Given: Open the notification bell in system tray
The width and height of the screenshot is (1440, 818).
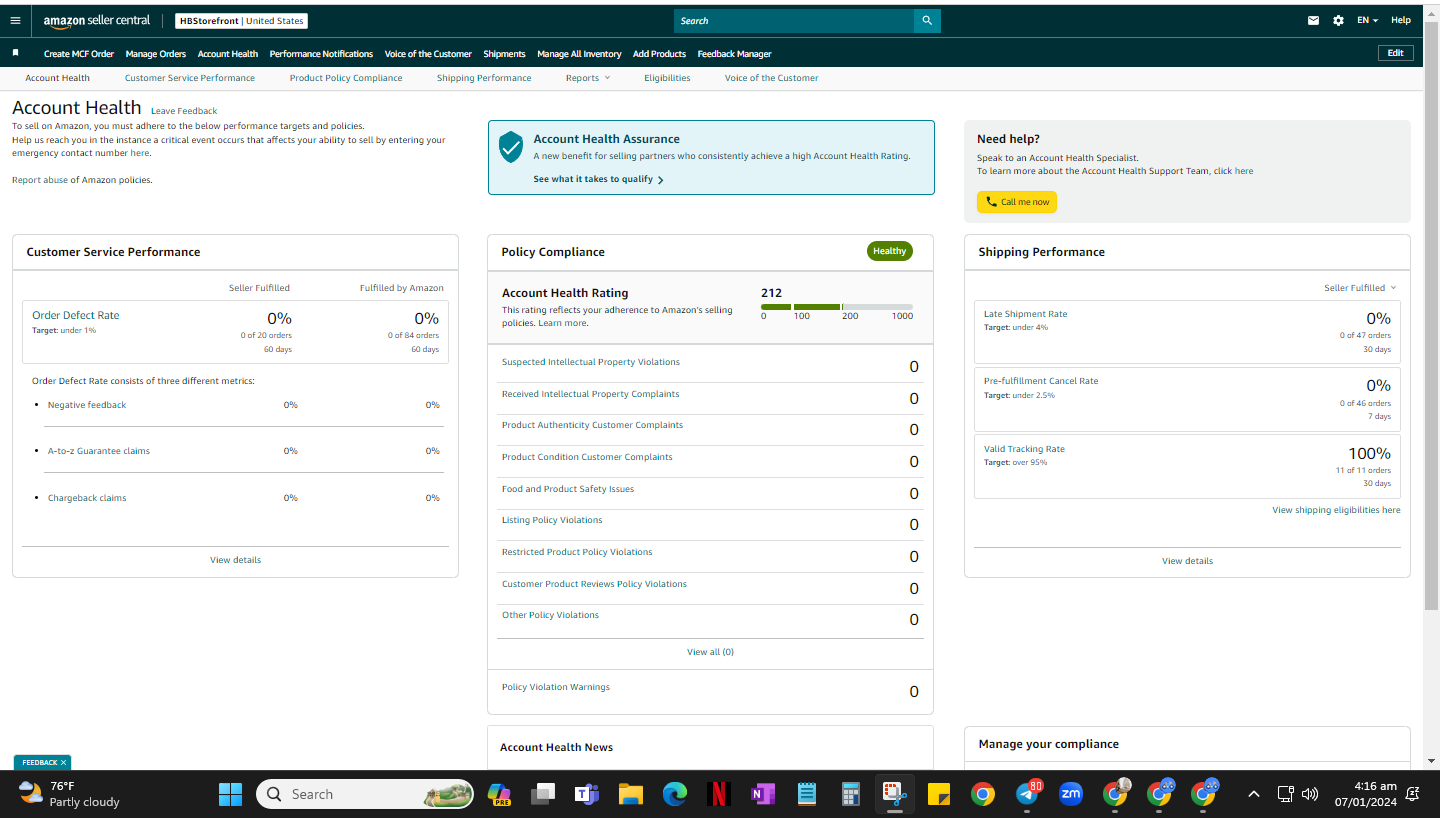Looking at the screenshot, I should pos(1413,794).
